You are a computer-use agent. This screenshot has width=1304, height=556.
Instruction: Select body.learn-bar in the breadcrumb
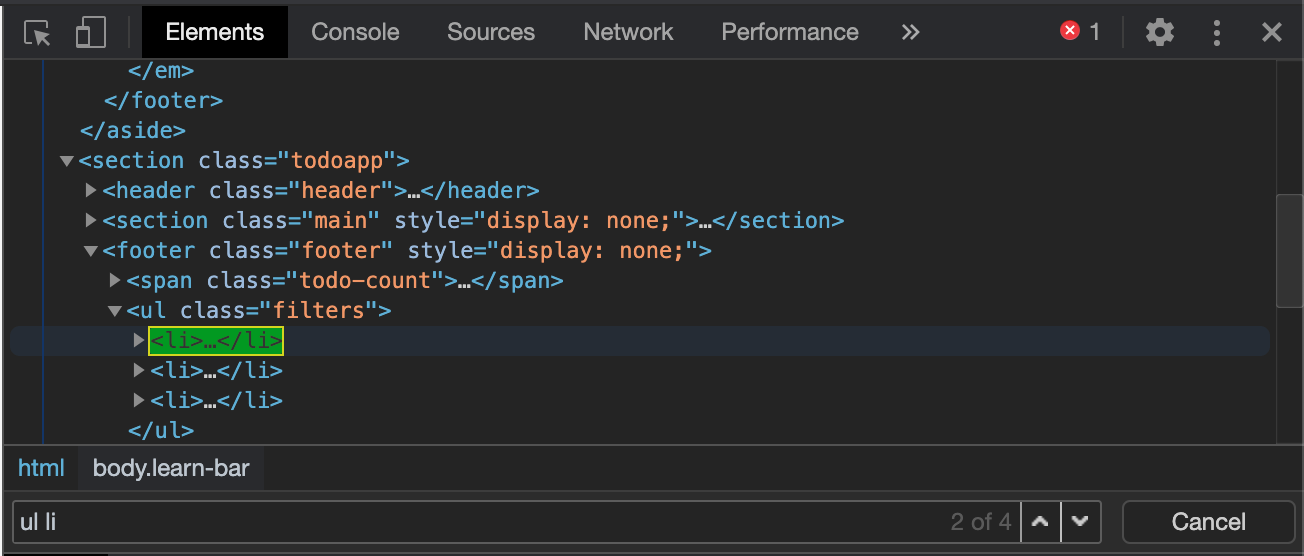pos(171,468)
